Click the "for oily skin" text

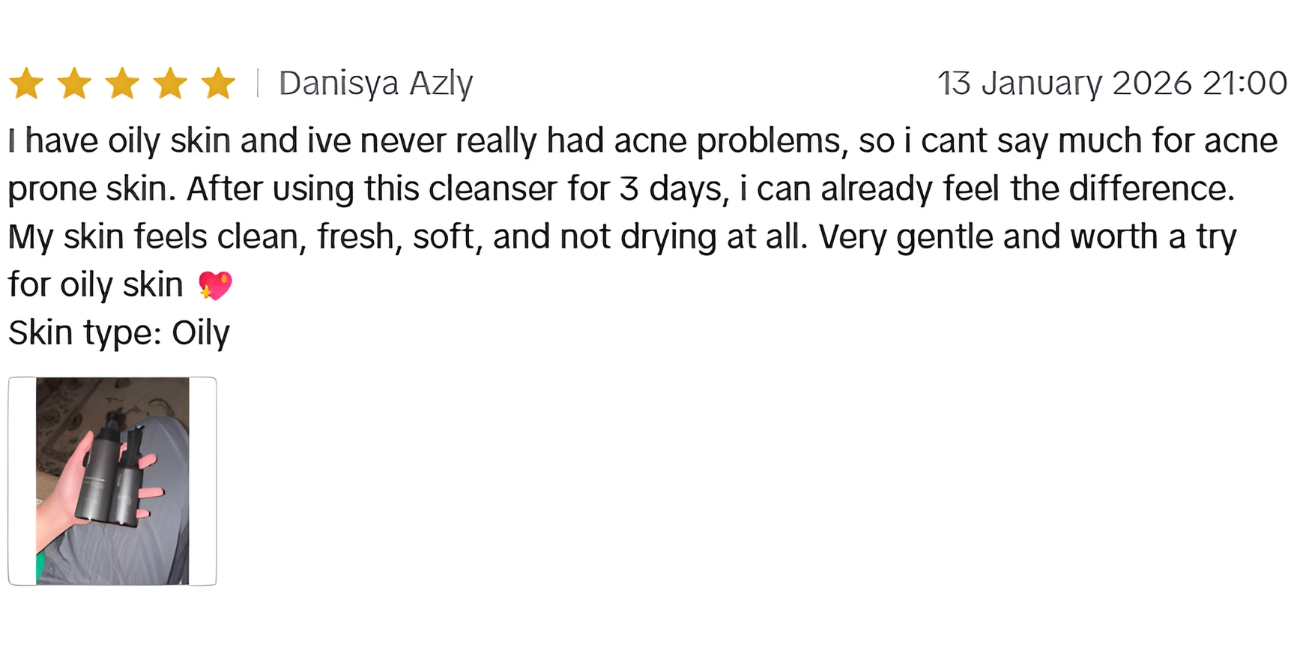click(95, 285)
